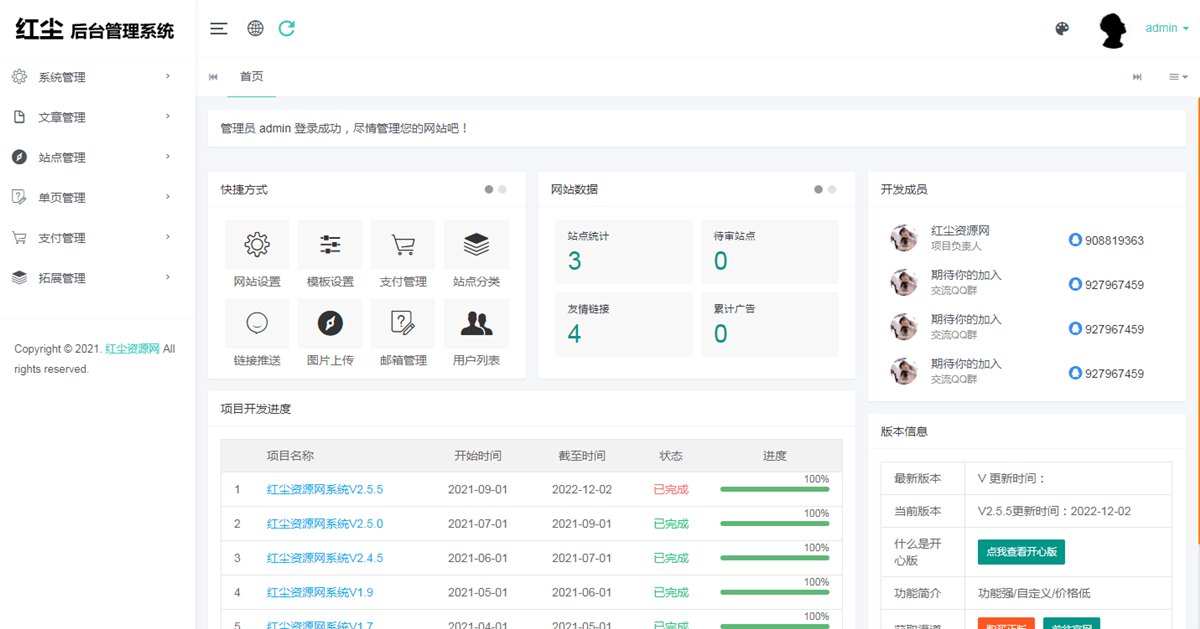Click the V2.5.5 row progress bar
The image size is (1200, 629).
click(x=775, y=490)
